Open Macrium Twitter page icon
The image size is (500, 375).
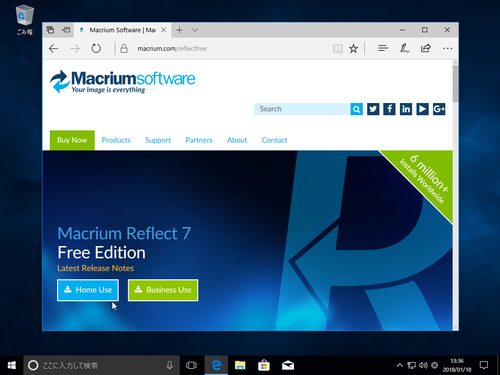tap(373, 109)
